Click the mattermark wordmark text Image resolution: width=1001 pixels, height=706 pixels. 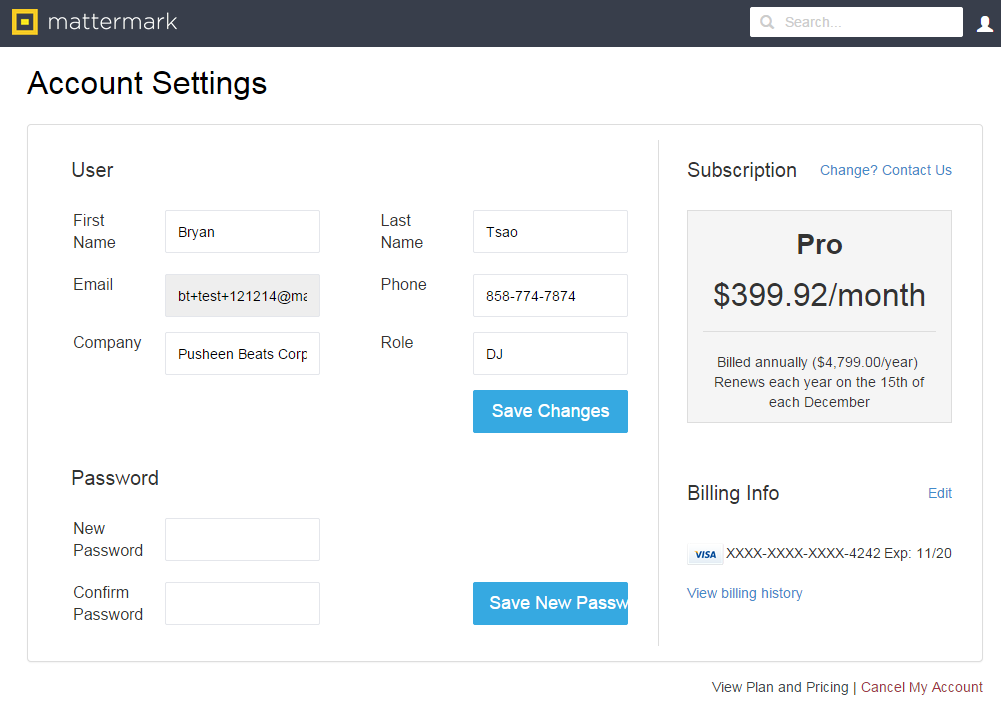point(112,22)
